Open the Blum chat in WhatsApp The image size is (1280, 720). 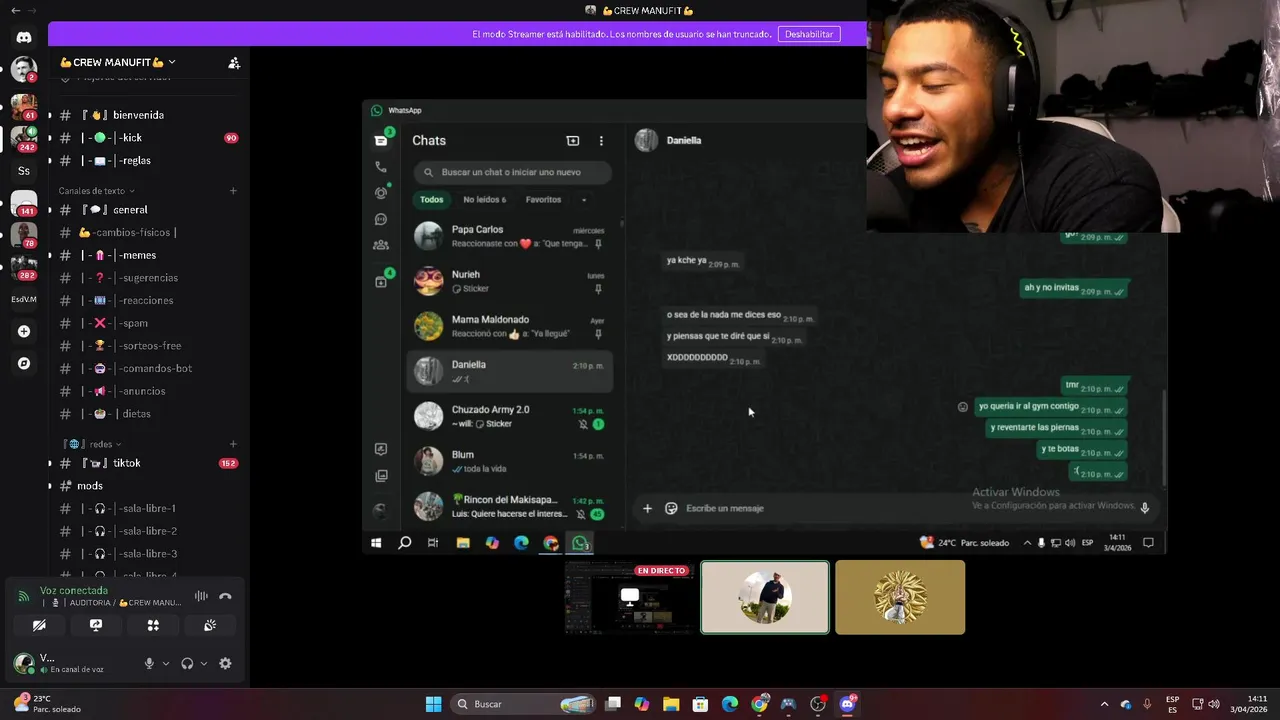(x=510, y=461)
